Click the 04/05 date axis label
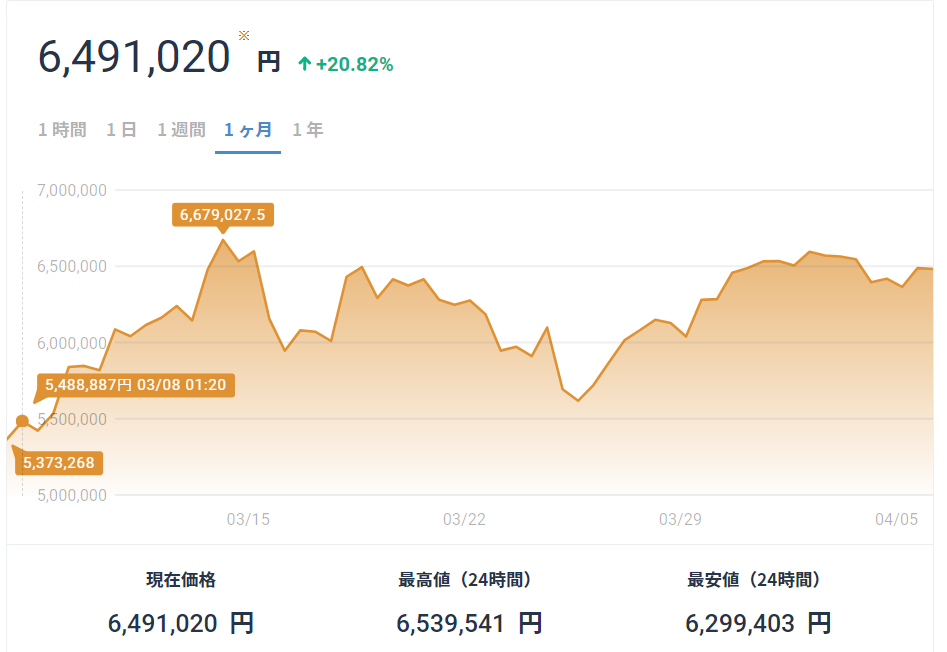The width and height of the screenshot is (947, 652). click(897, 519)
